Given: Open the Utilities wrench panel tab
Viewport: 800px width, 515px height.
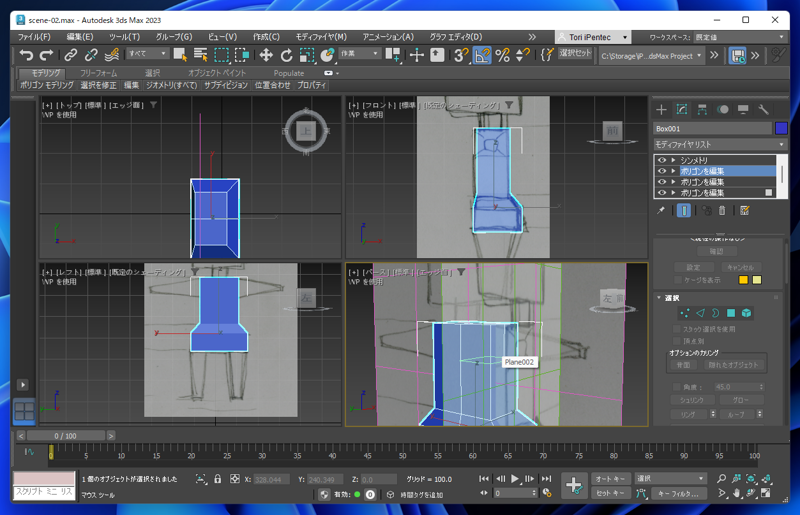Looking at the screenshot, I should (763, 109).
